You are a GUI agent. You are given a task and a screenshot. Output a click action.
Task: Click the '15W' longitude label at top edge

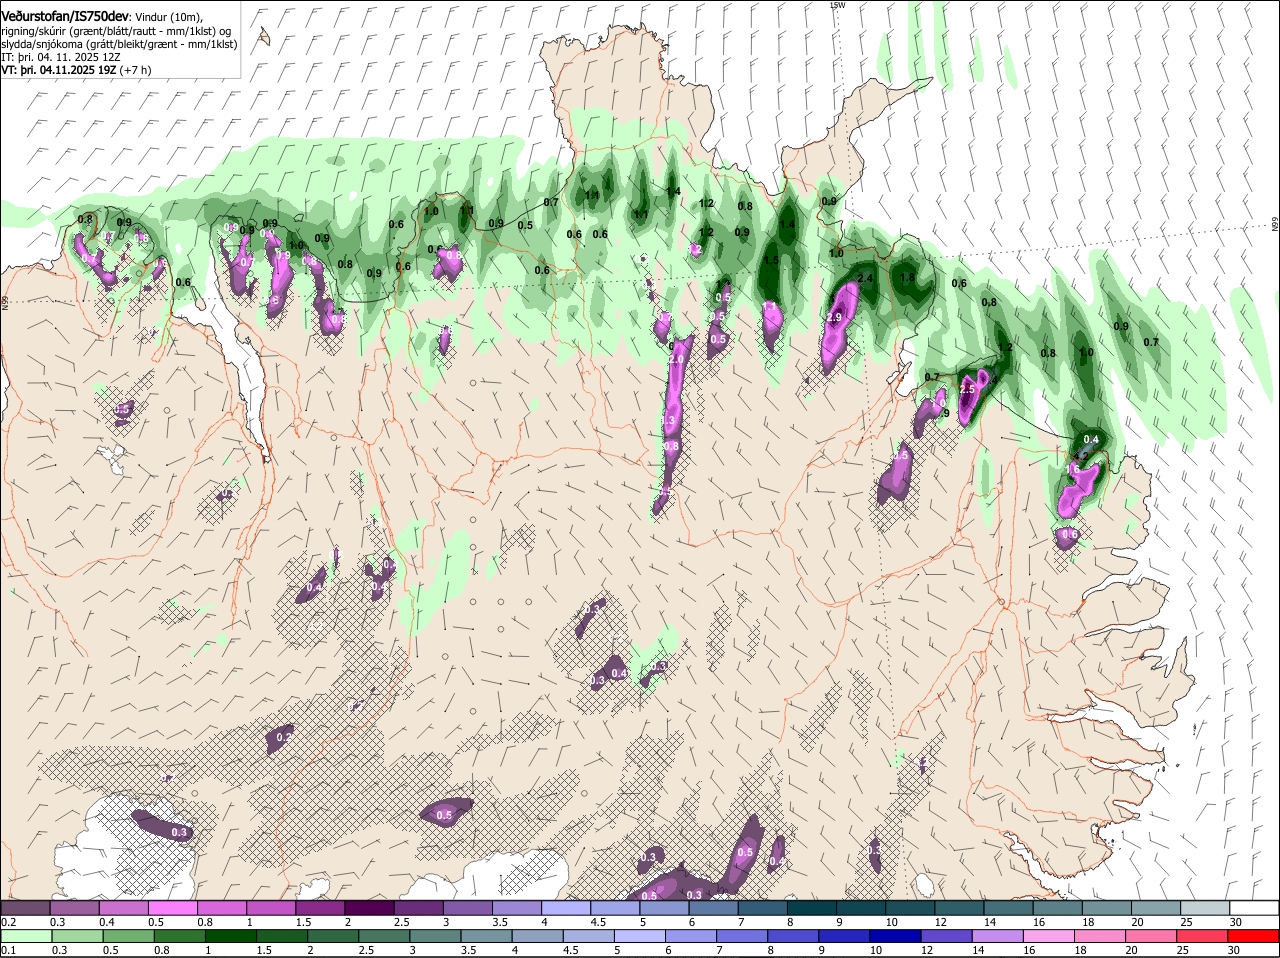click(x=838, y=5)
